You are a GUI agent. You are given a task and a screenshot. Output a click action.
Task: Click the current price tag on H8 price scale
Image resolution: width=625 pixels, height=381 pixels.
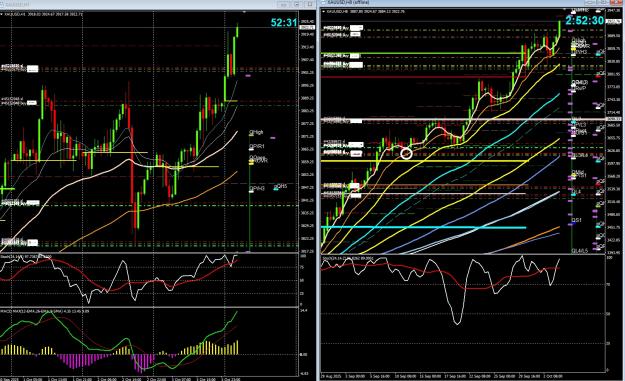614,21
